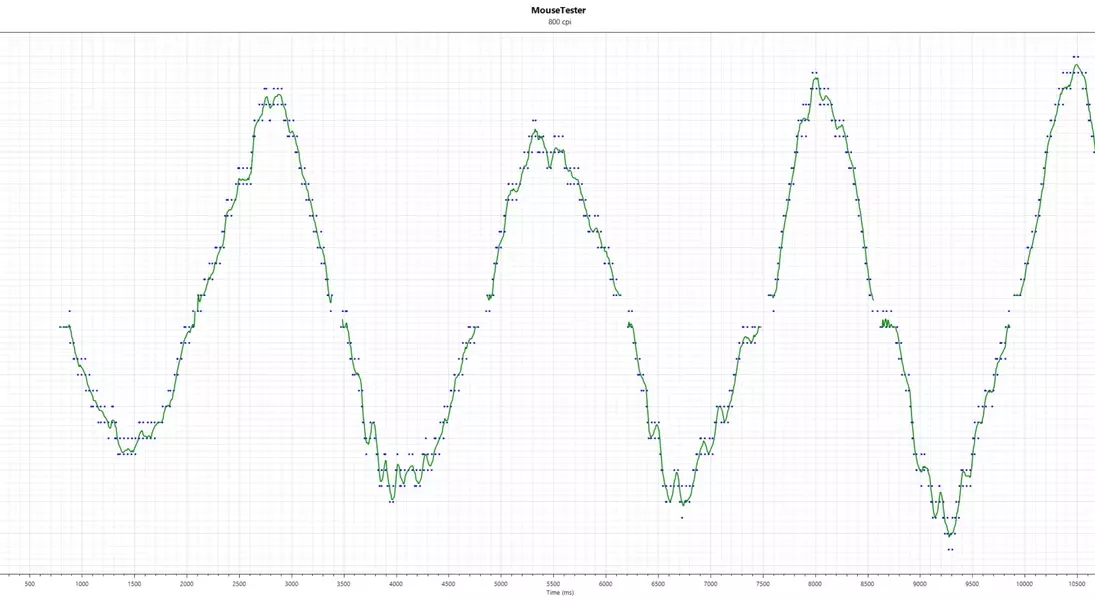The width and height of the screenshot is (1095, 600).
Task: Click the 5500 time axis label
Action: pos(553,584)
